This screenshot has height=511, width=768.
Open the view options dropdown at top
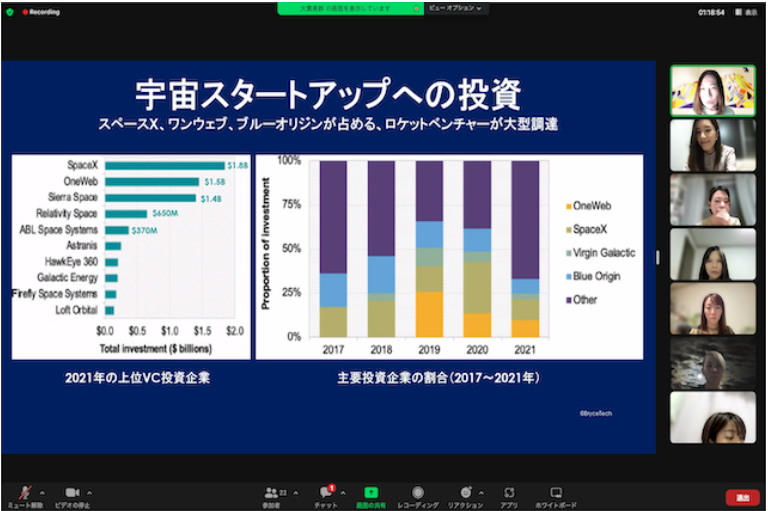click(456, 8)
